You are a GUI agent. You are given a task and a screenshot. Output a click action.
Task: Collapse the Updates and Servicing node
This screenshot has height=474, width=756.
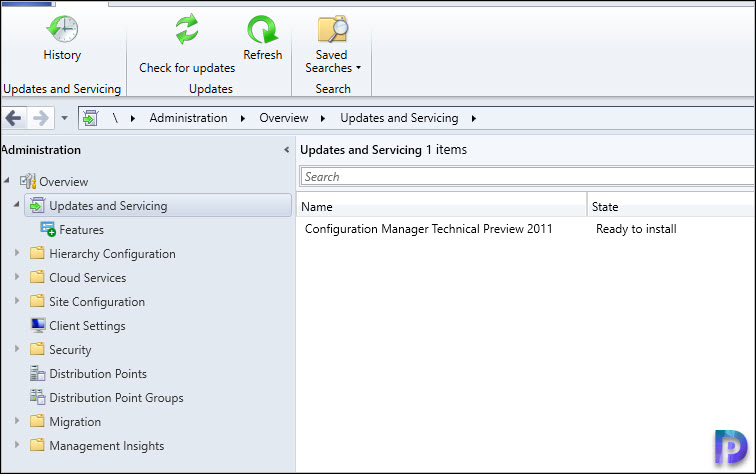16,204
